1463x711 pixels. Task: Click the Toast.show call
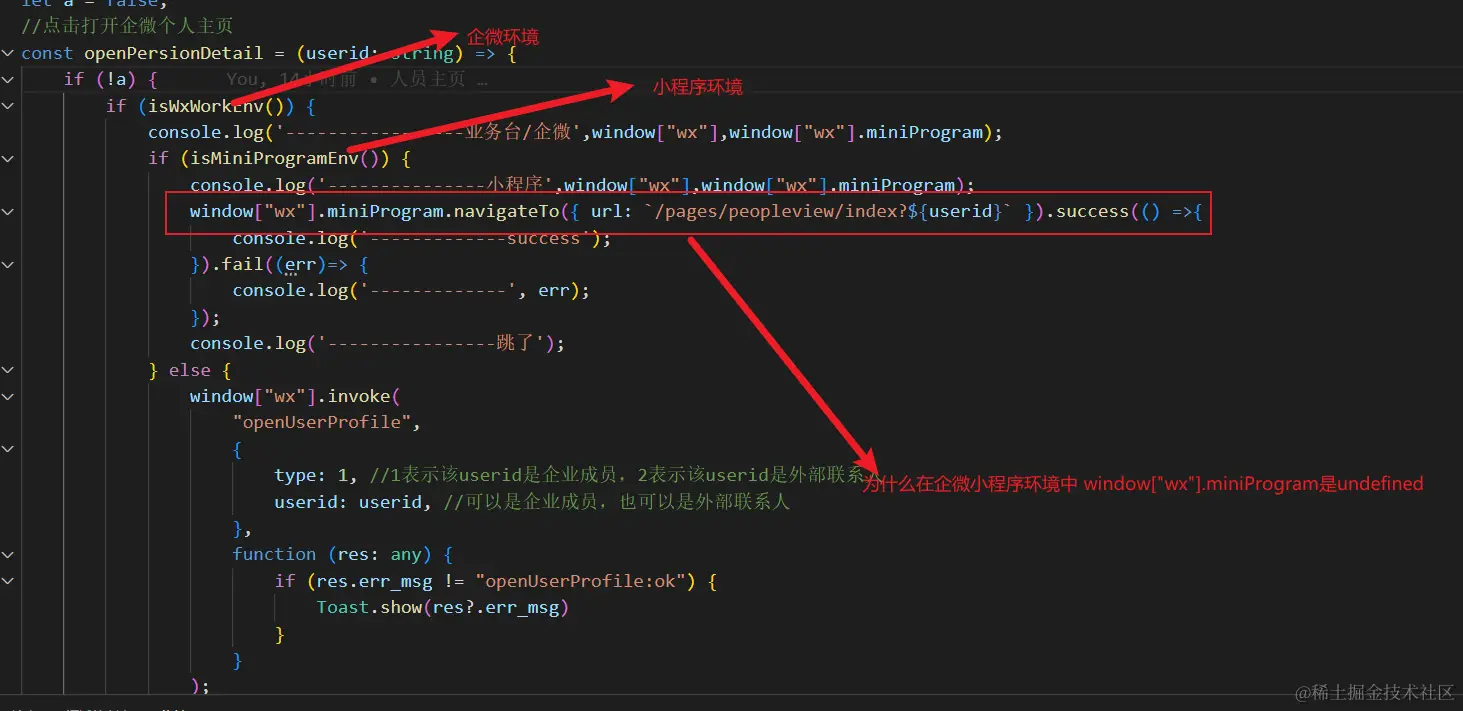click(442, 607)
